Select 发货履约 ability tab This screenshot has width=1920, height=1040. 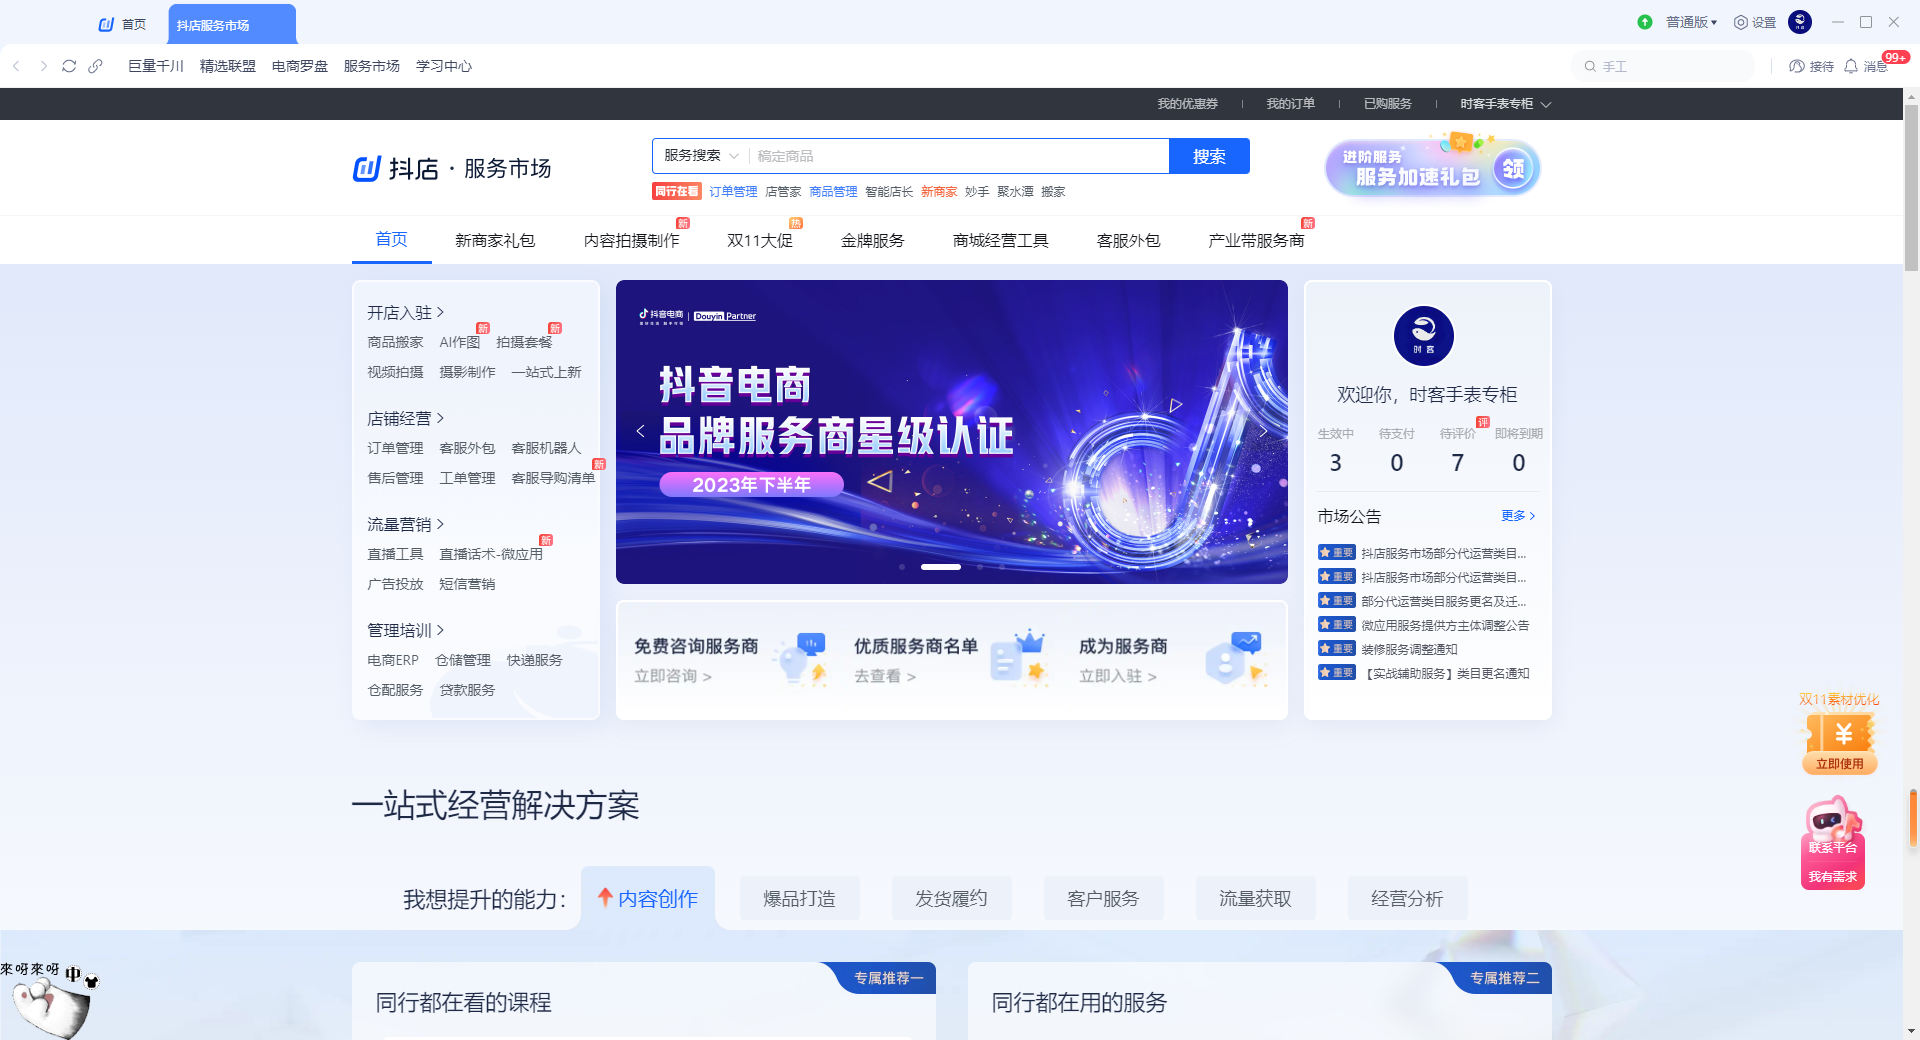951,898
